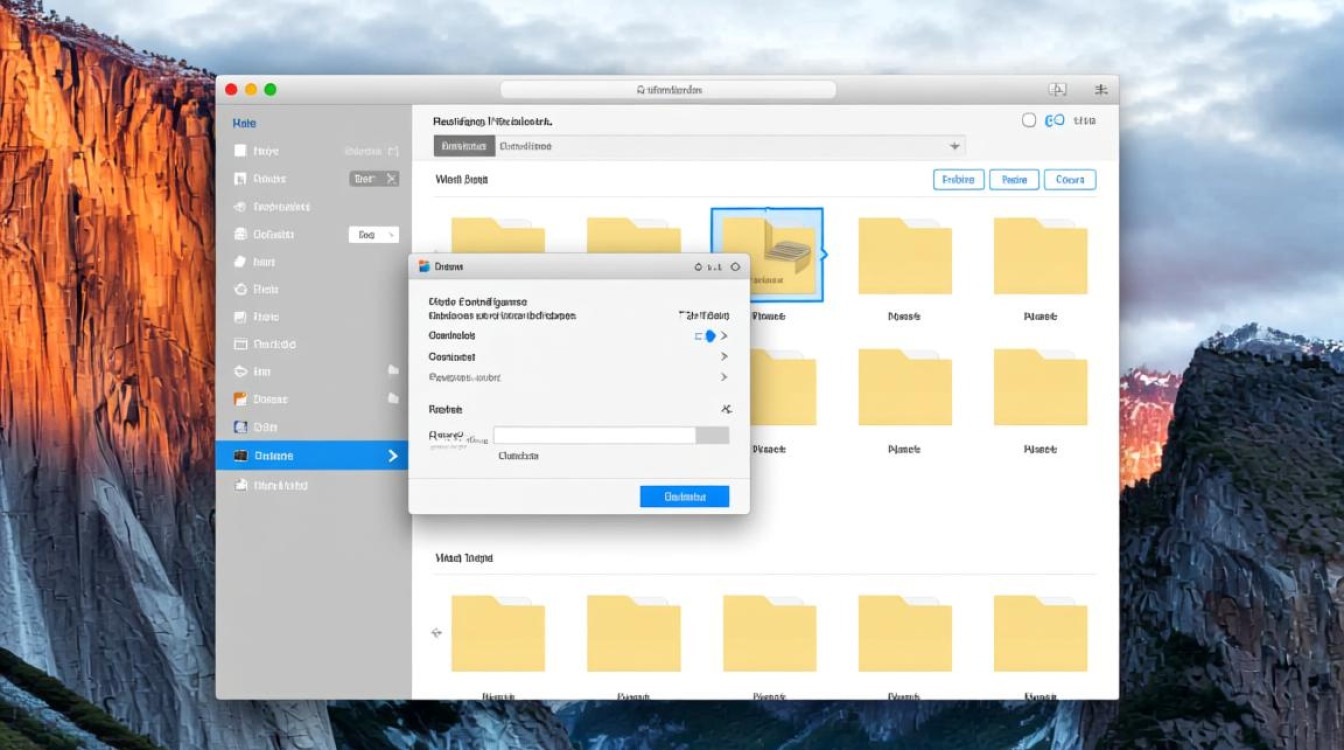
Task: Click the rightmost icon in the window title bar
Action: pos(1101,90)
